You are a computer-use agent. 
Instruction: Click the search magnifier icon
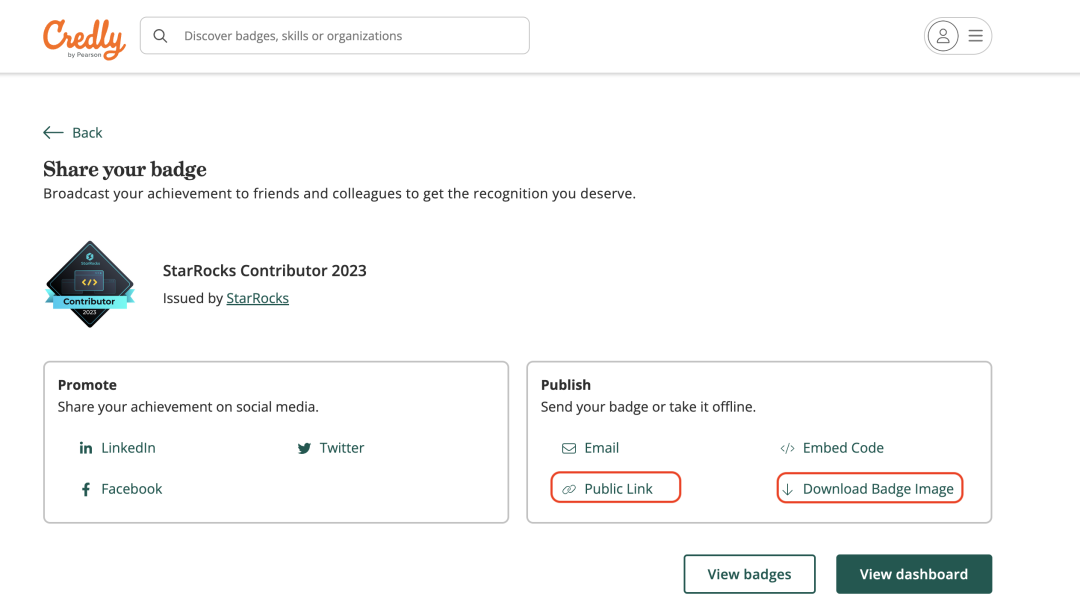pos(160,36)
